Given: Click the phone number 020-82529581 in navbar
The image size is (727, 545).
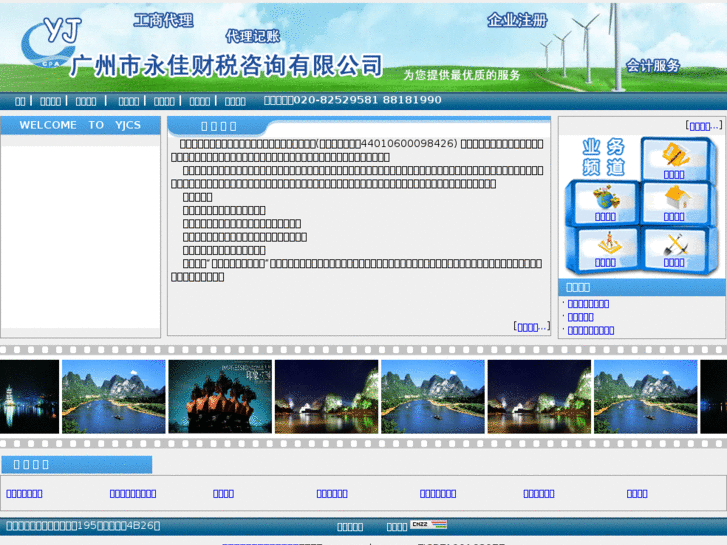Looking at the screenshot, I should [x=336, y=100].
